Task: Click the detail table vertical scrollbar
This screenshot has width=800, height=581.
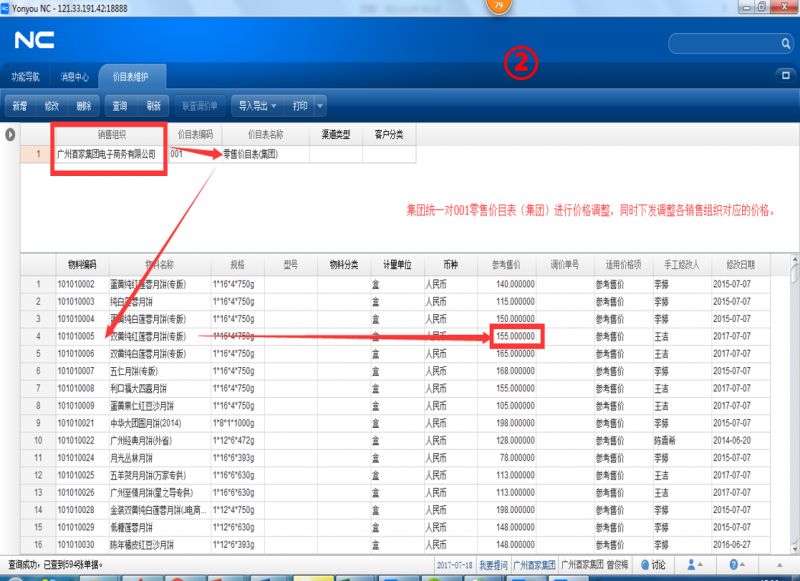Action: (795, 403)
